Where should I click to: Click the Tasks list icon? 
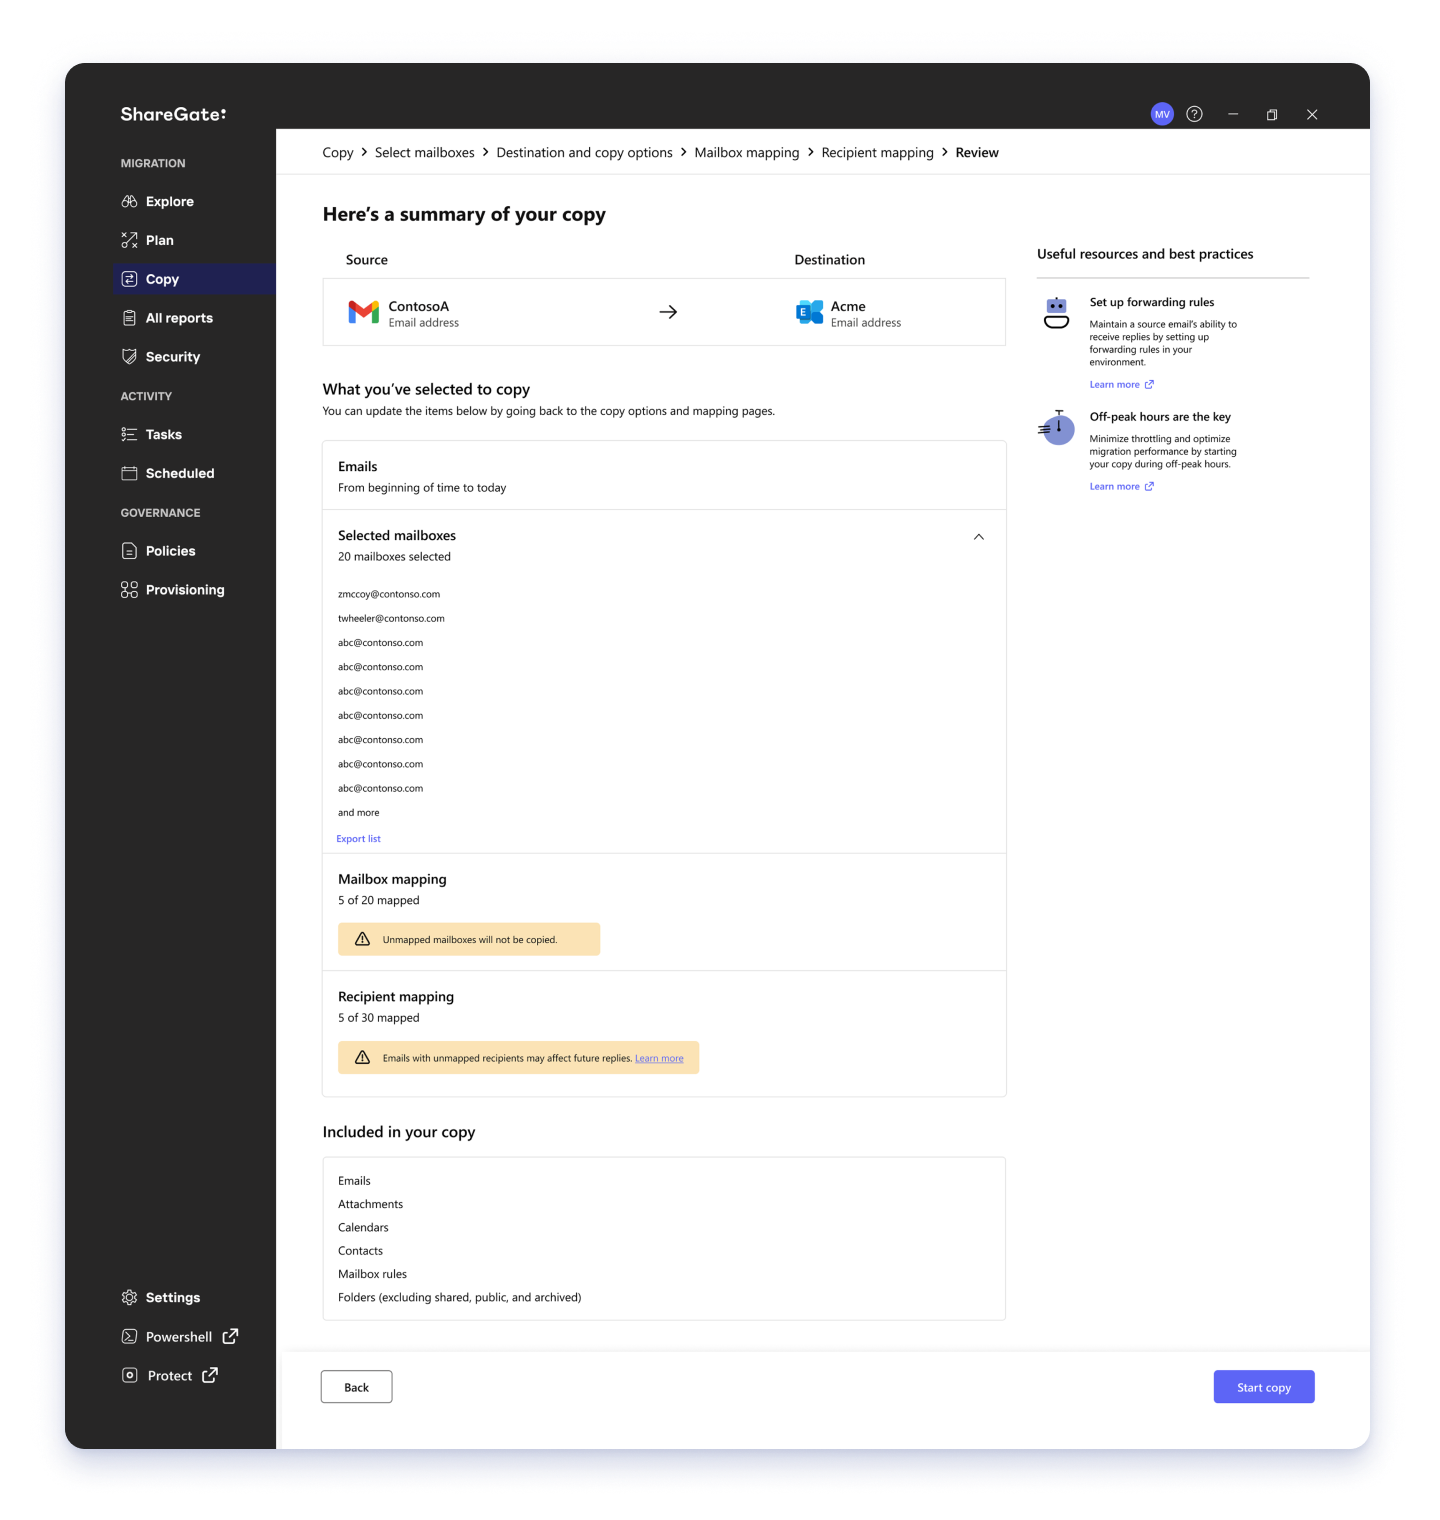tap(129, 434)
